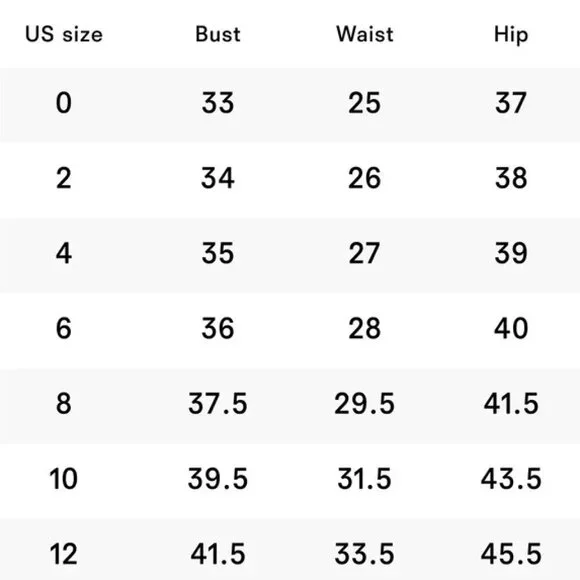580x580 pixels.
Task: Select the size 0 row label
Action: point(64,103)
